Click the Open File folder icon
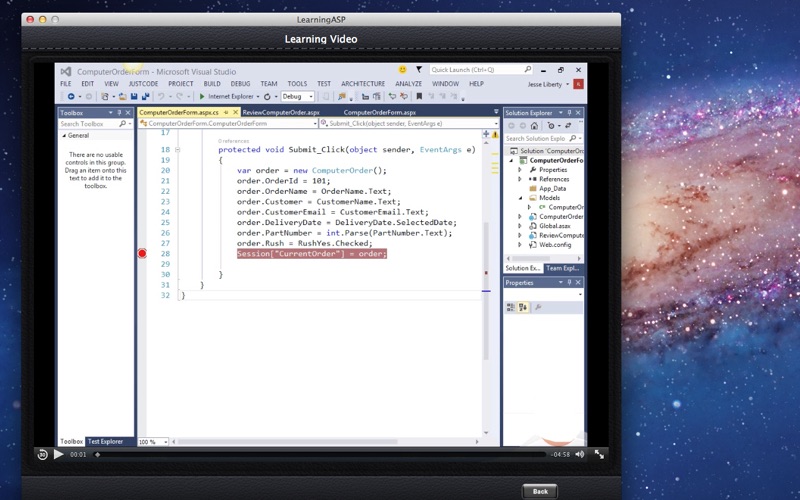The width and height of the screenshot is (800, 500). click(122, 96)
